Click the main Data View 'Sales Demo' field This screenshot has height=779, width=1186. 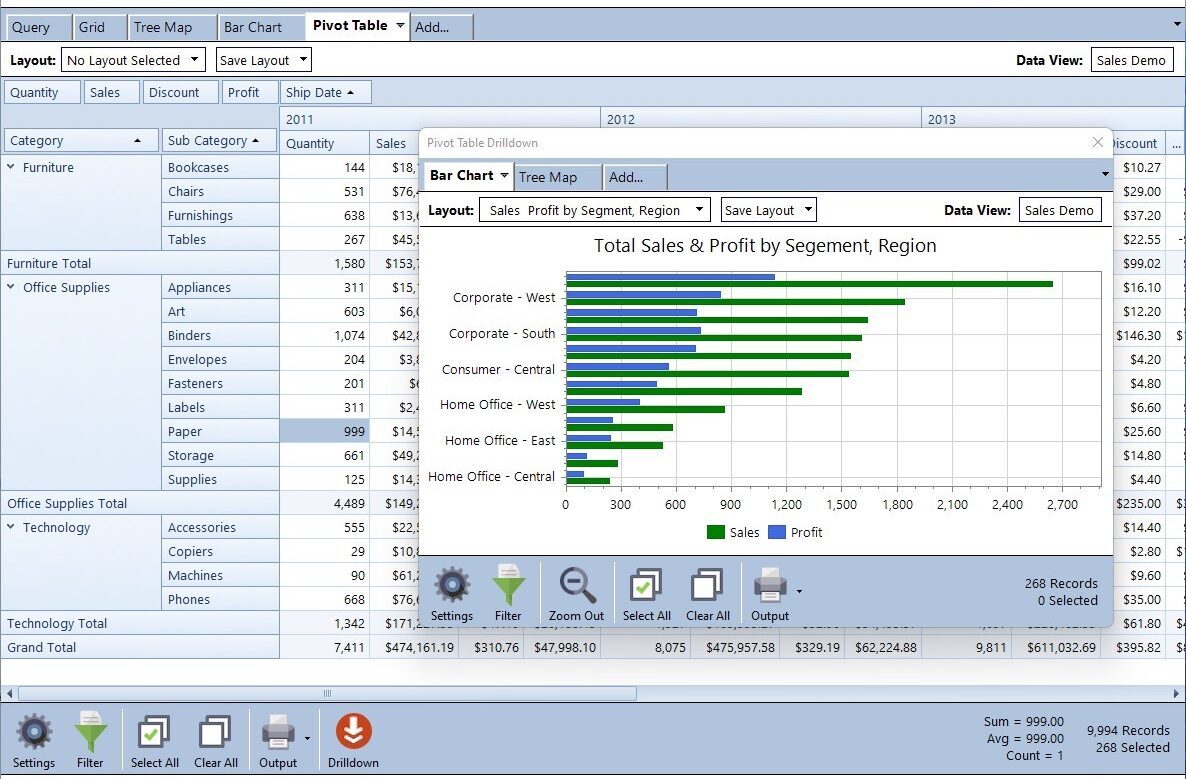1131,60
